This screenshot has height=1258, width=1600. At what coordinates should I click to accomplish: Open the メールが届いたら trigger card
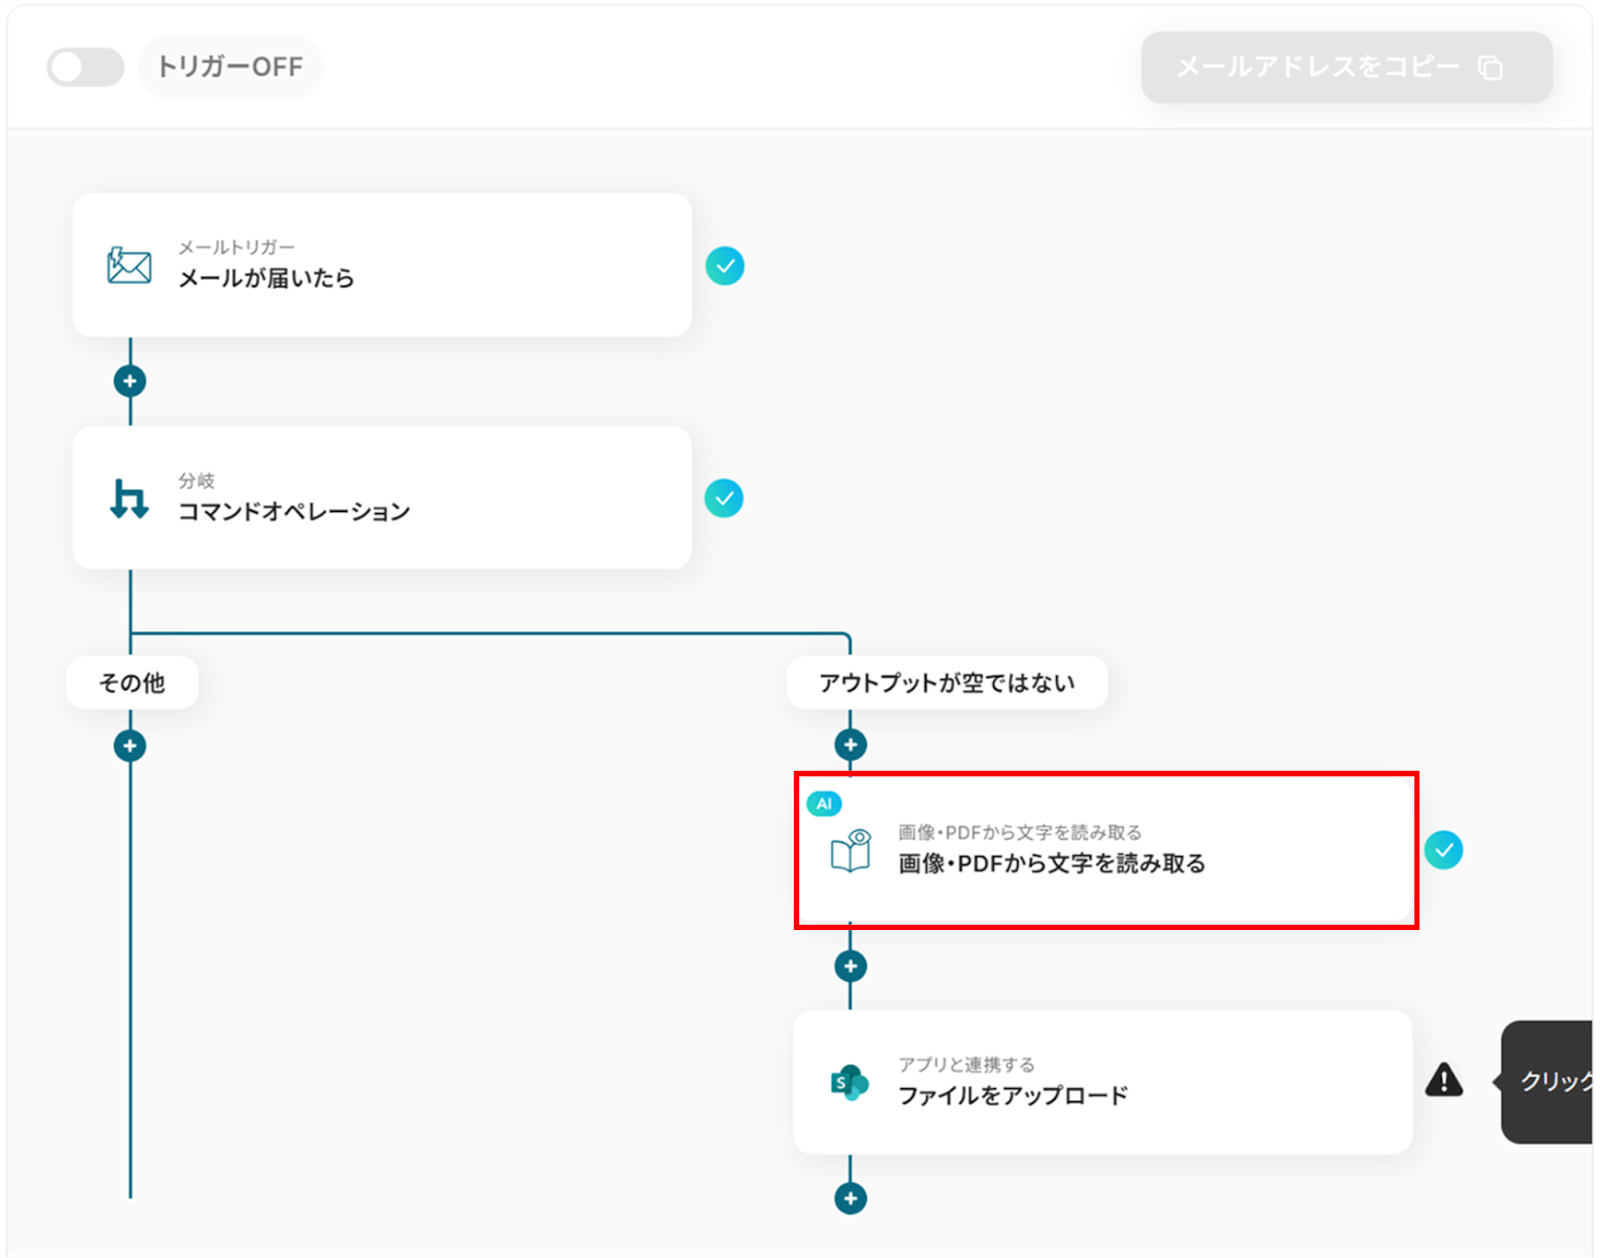coord(382,265)
